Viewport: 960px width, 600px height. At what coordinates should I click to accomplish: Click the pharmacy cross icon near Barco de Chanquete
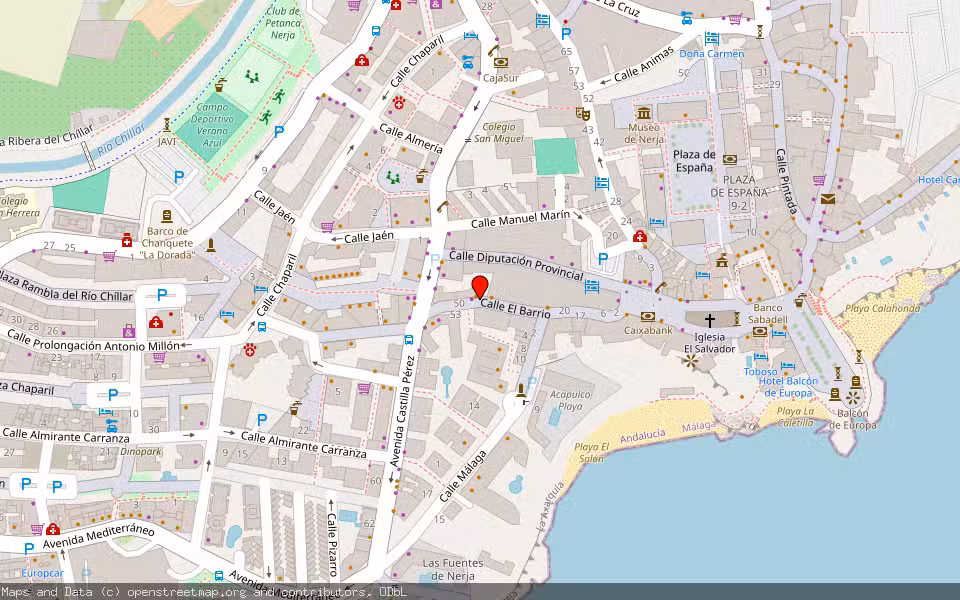[x=127, y=241]
